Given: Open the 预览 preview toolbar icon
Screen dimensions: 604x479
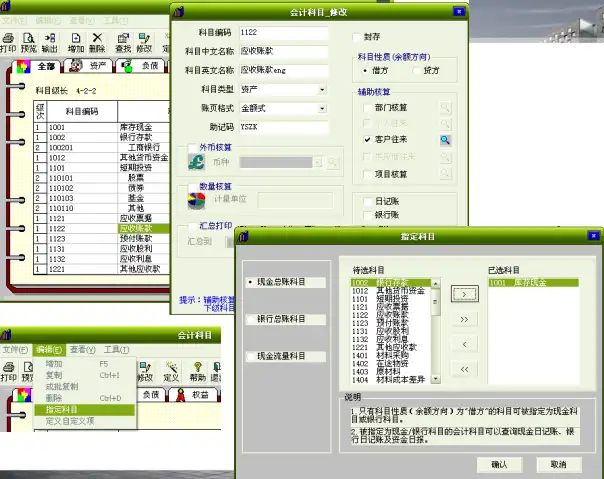Looking at the screenshot, I should click(29, 42).
